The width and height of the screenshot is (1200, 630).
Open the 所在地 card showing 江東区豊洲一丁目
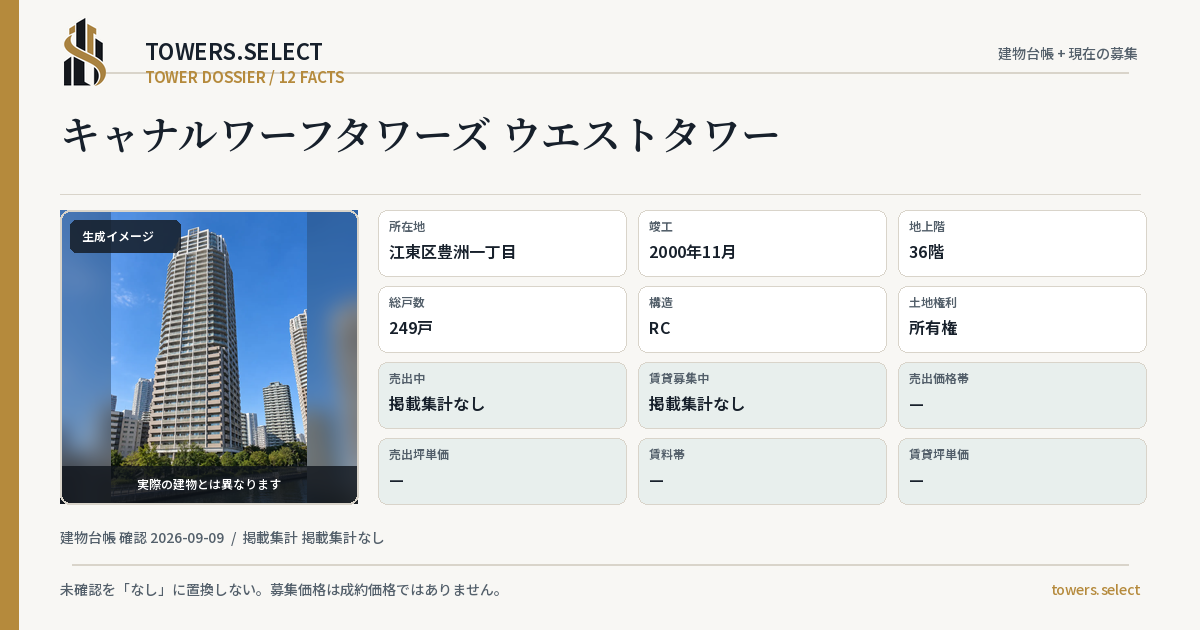click(502, 243)
